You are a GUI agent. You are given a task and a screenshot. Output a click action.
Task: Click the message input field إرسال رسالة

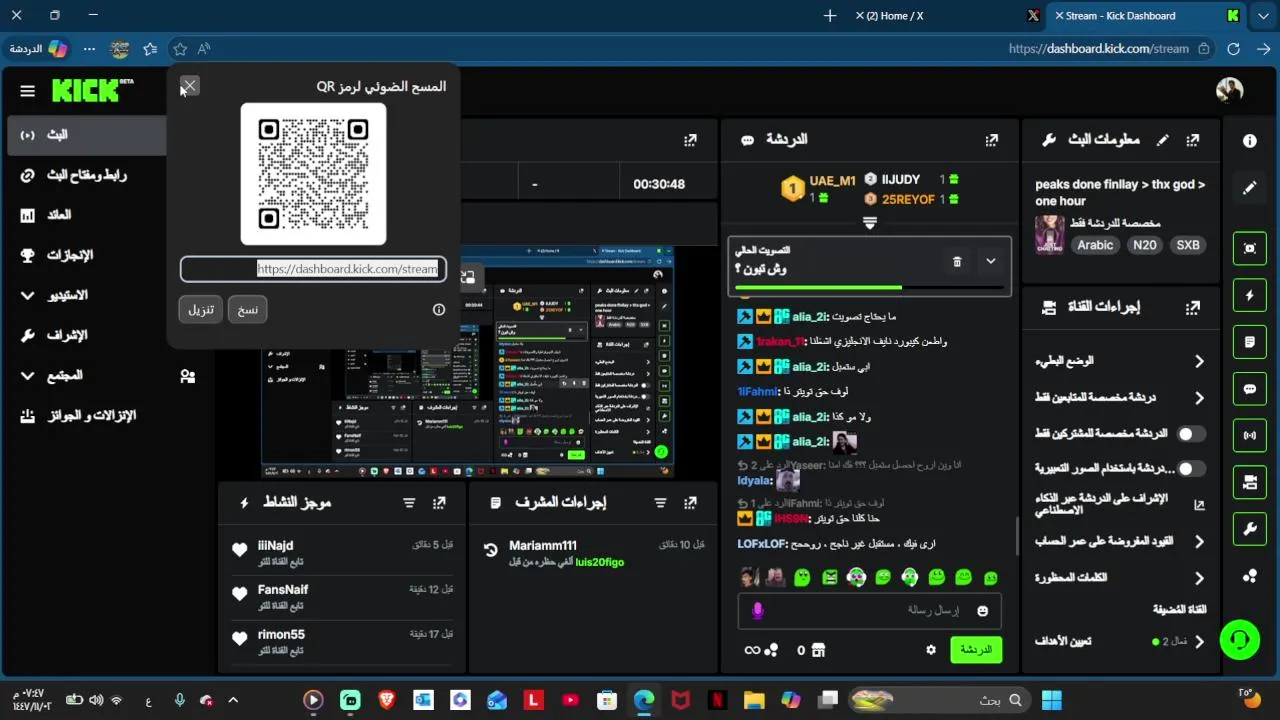click(870, 610)
